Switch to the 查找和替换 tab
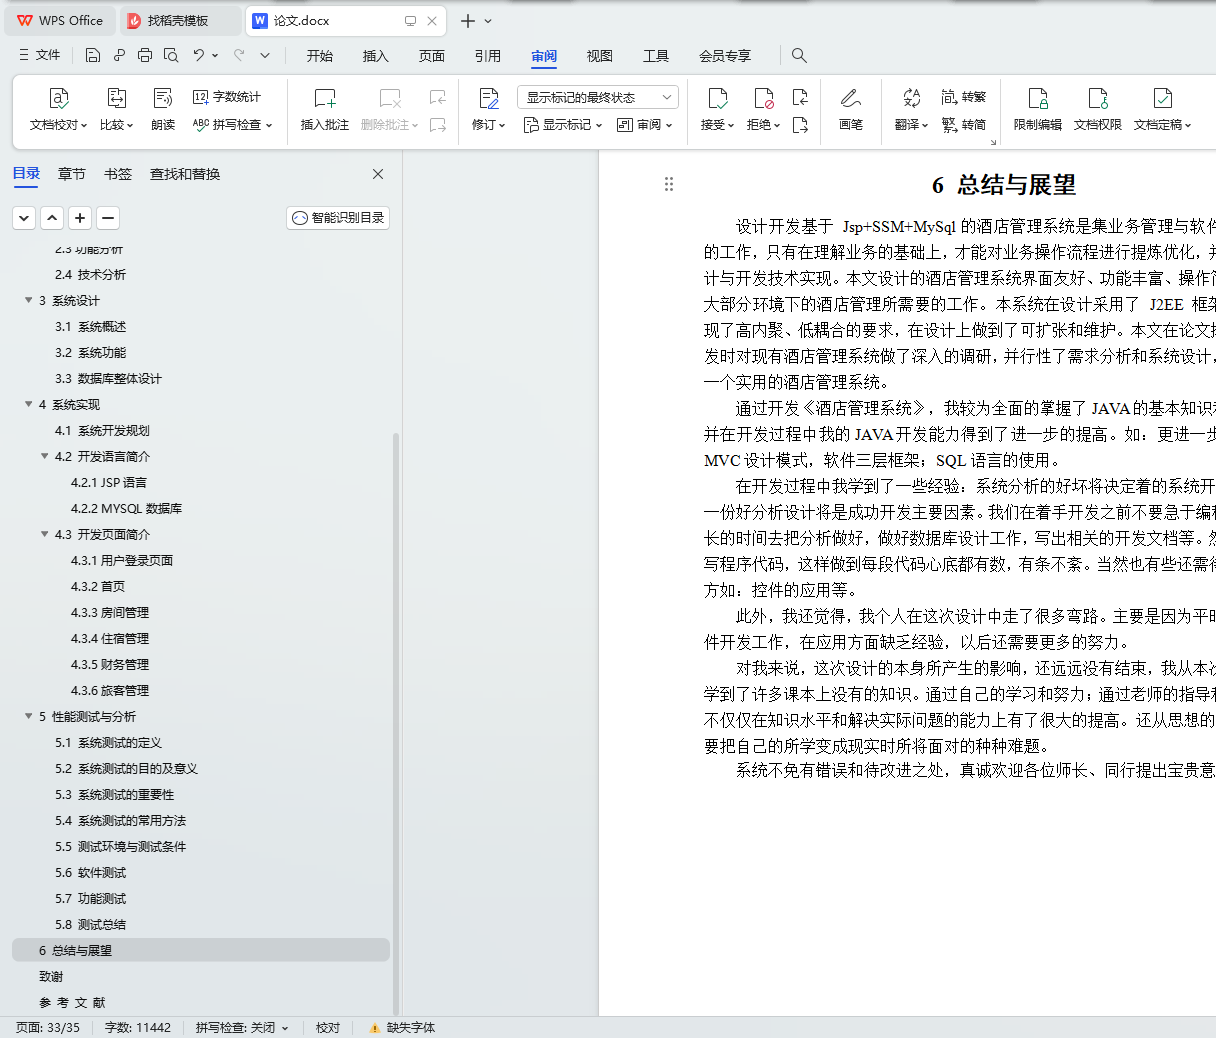This screenshot has width=1216, height=1038. [x=185, y=174]
